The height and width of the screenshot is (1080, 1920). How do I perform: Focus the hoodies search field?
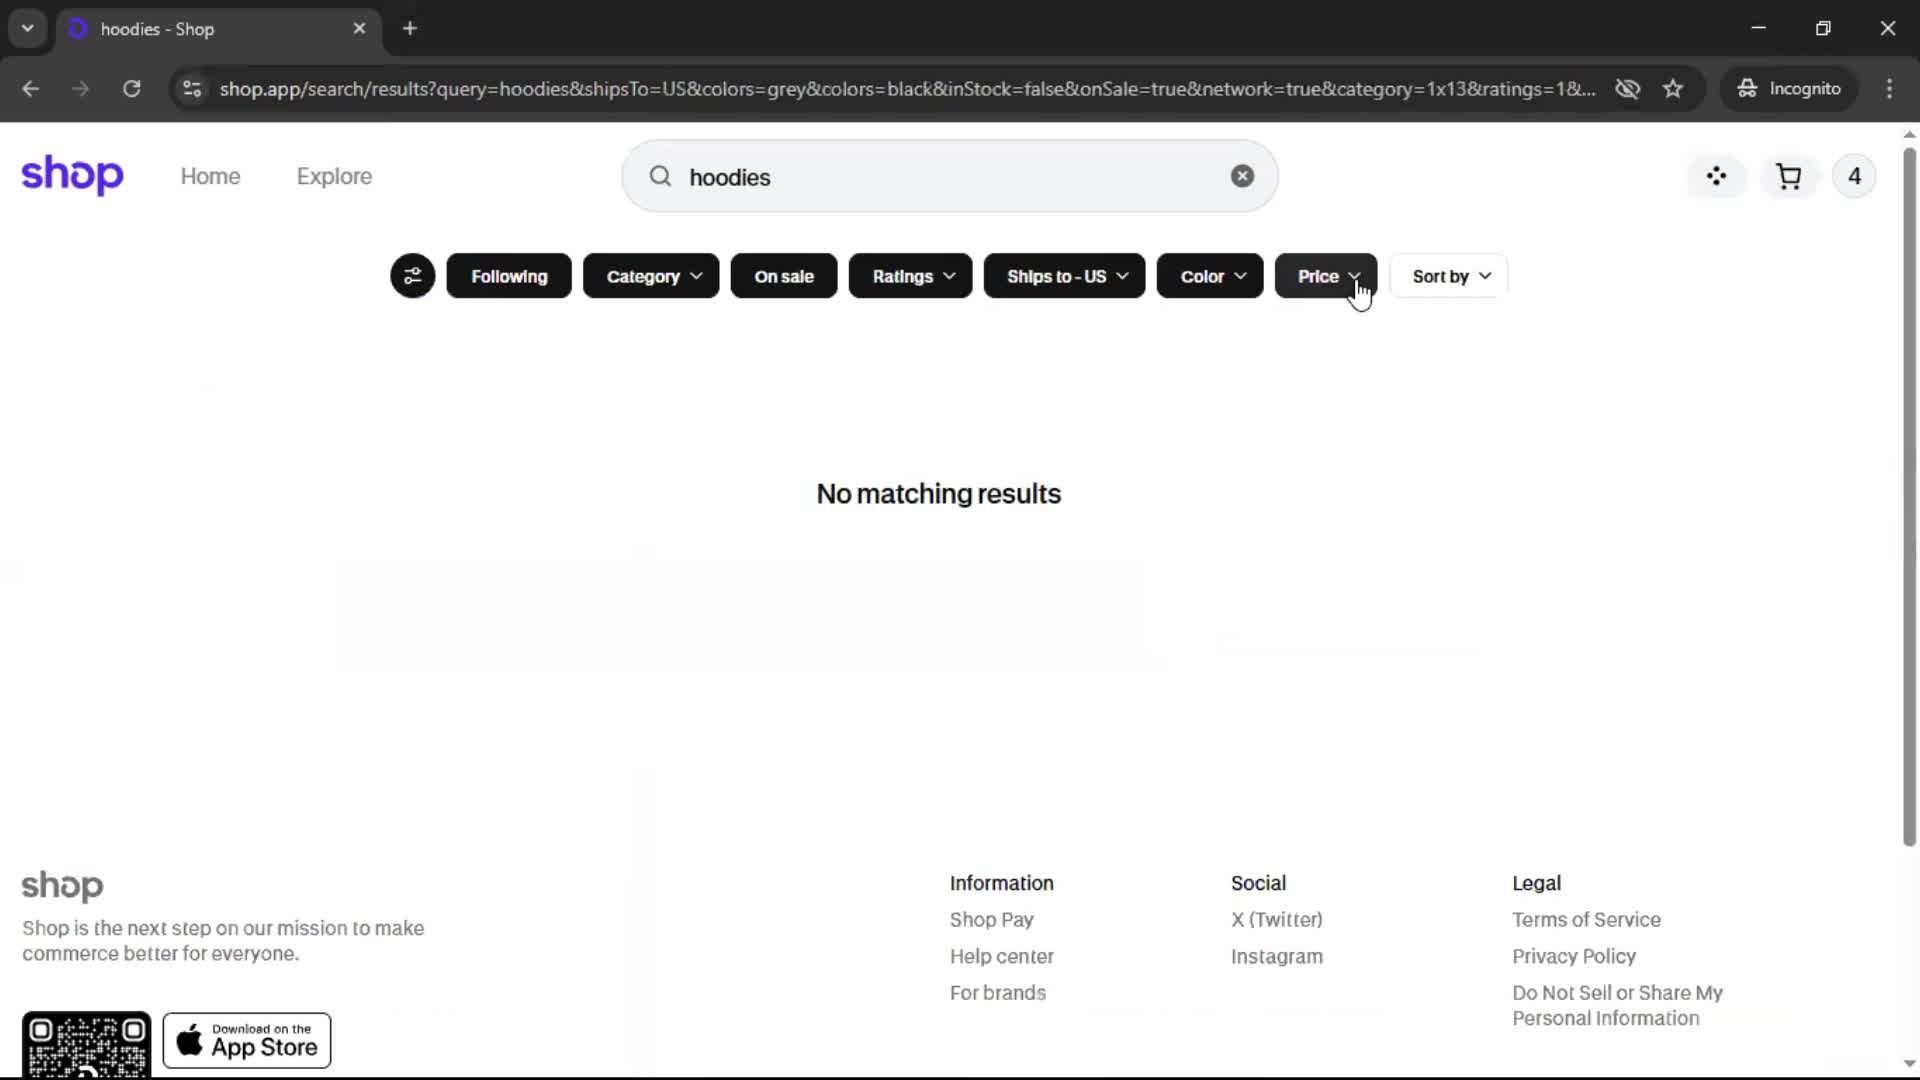pos(940,177)
